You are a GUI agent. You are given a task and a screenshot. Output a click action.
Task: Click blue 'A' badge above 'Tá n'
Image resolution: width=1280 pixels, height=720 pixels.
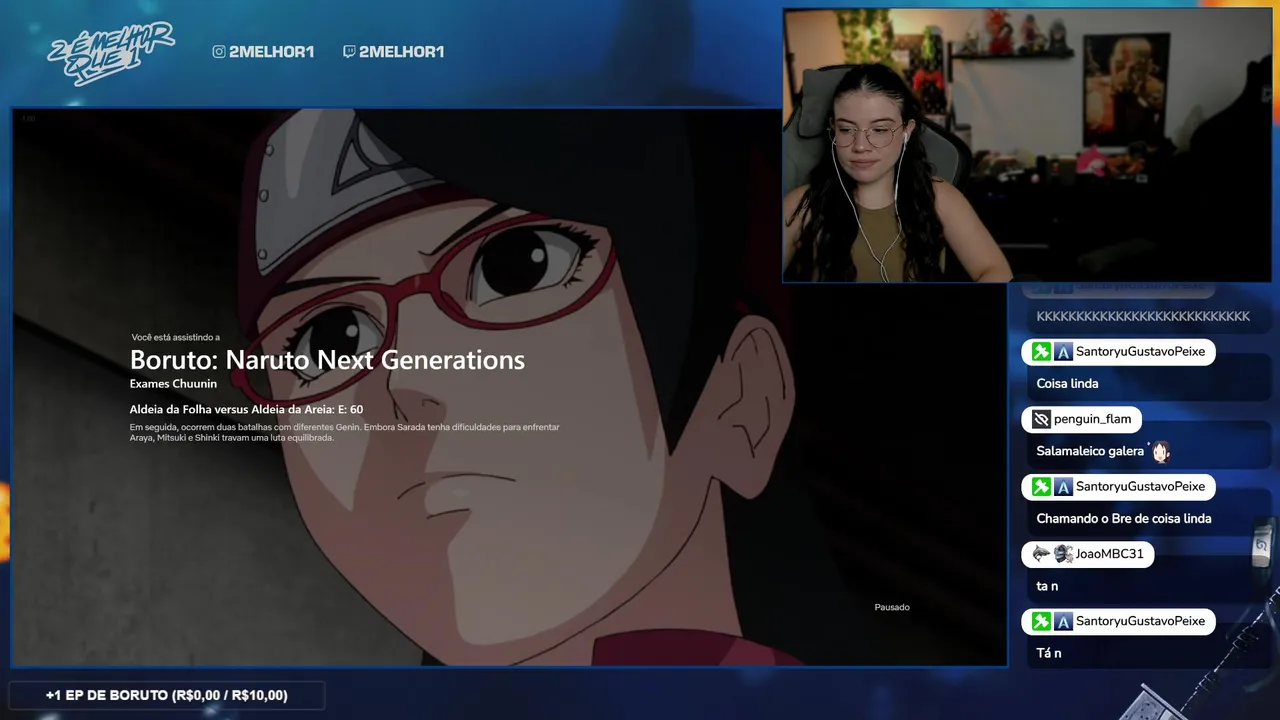click(x=1063, y=622)
